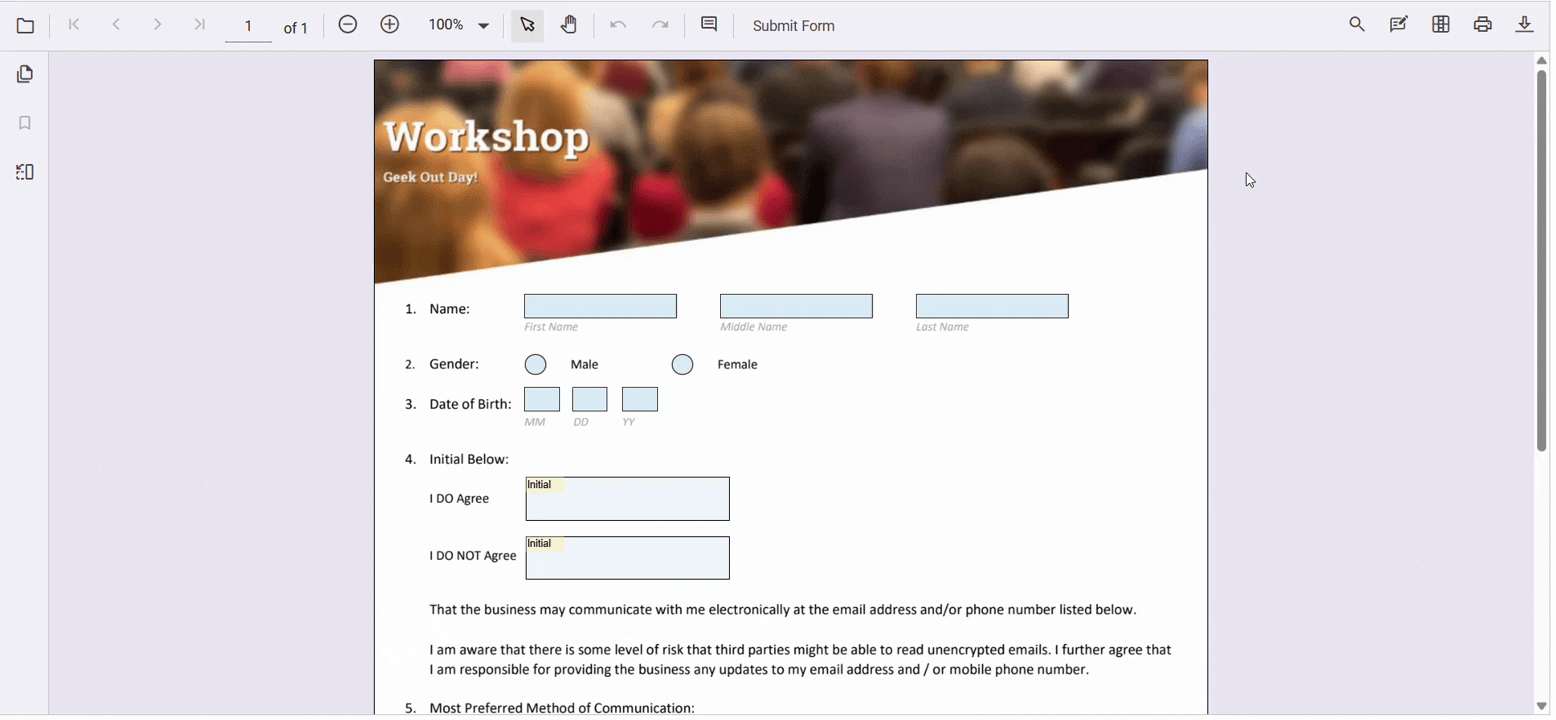
Task: Open the search panel
Action: (1357, 23)
